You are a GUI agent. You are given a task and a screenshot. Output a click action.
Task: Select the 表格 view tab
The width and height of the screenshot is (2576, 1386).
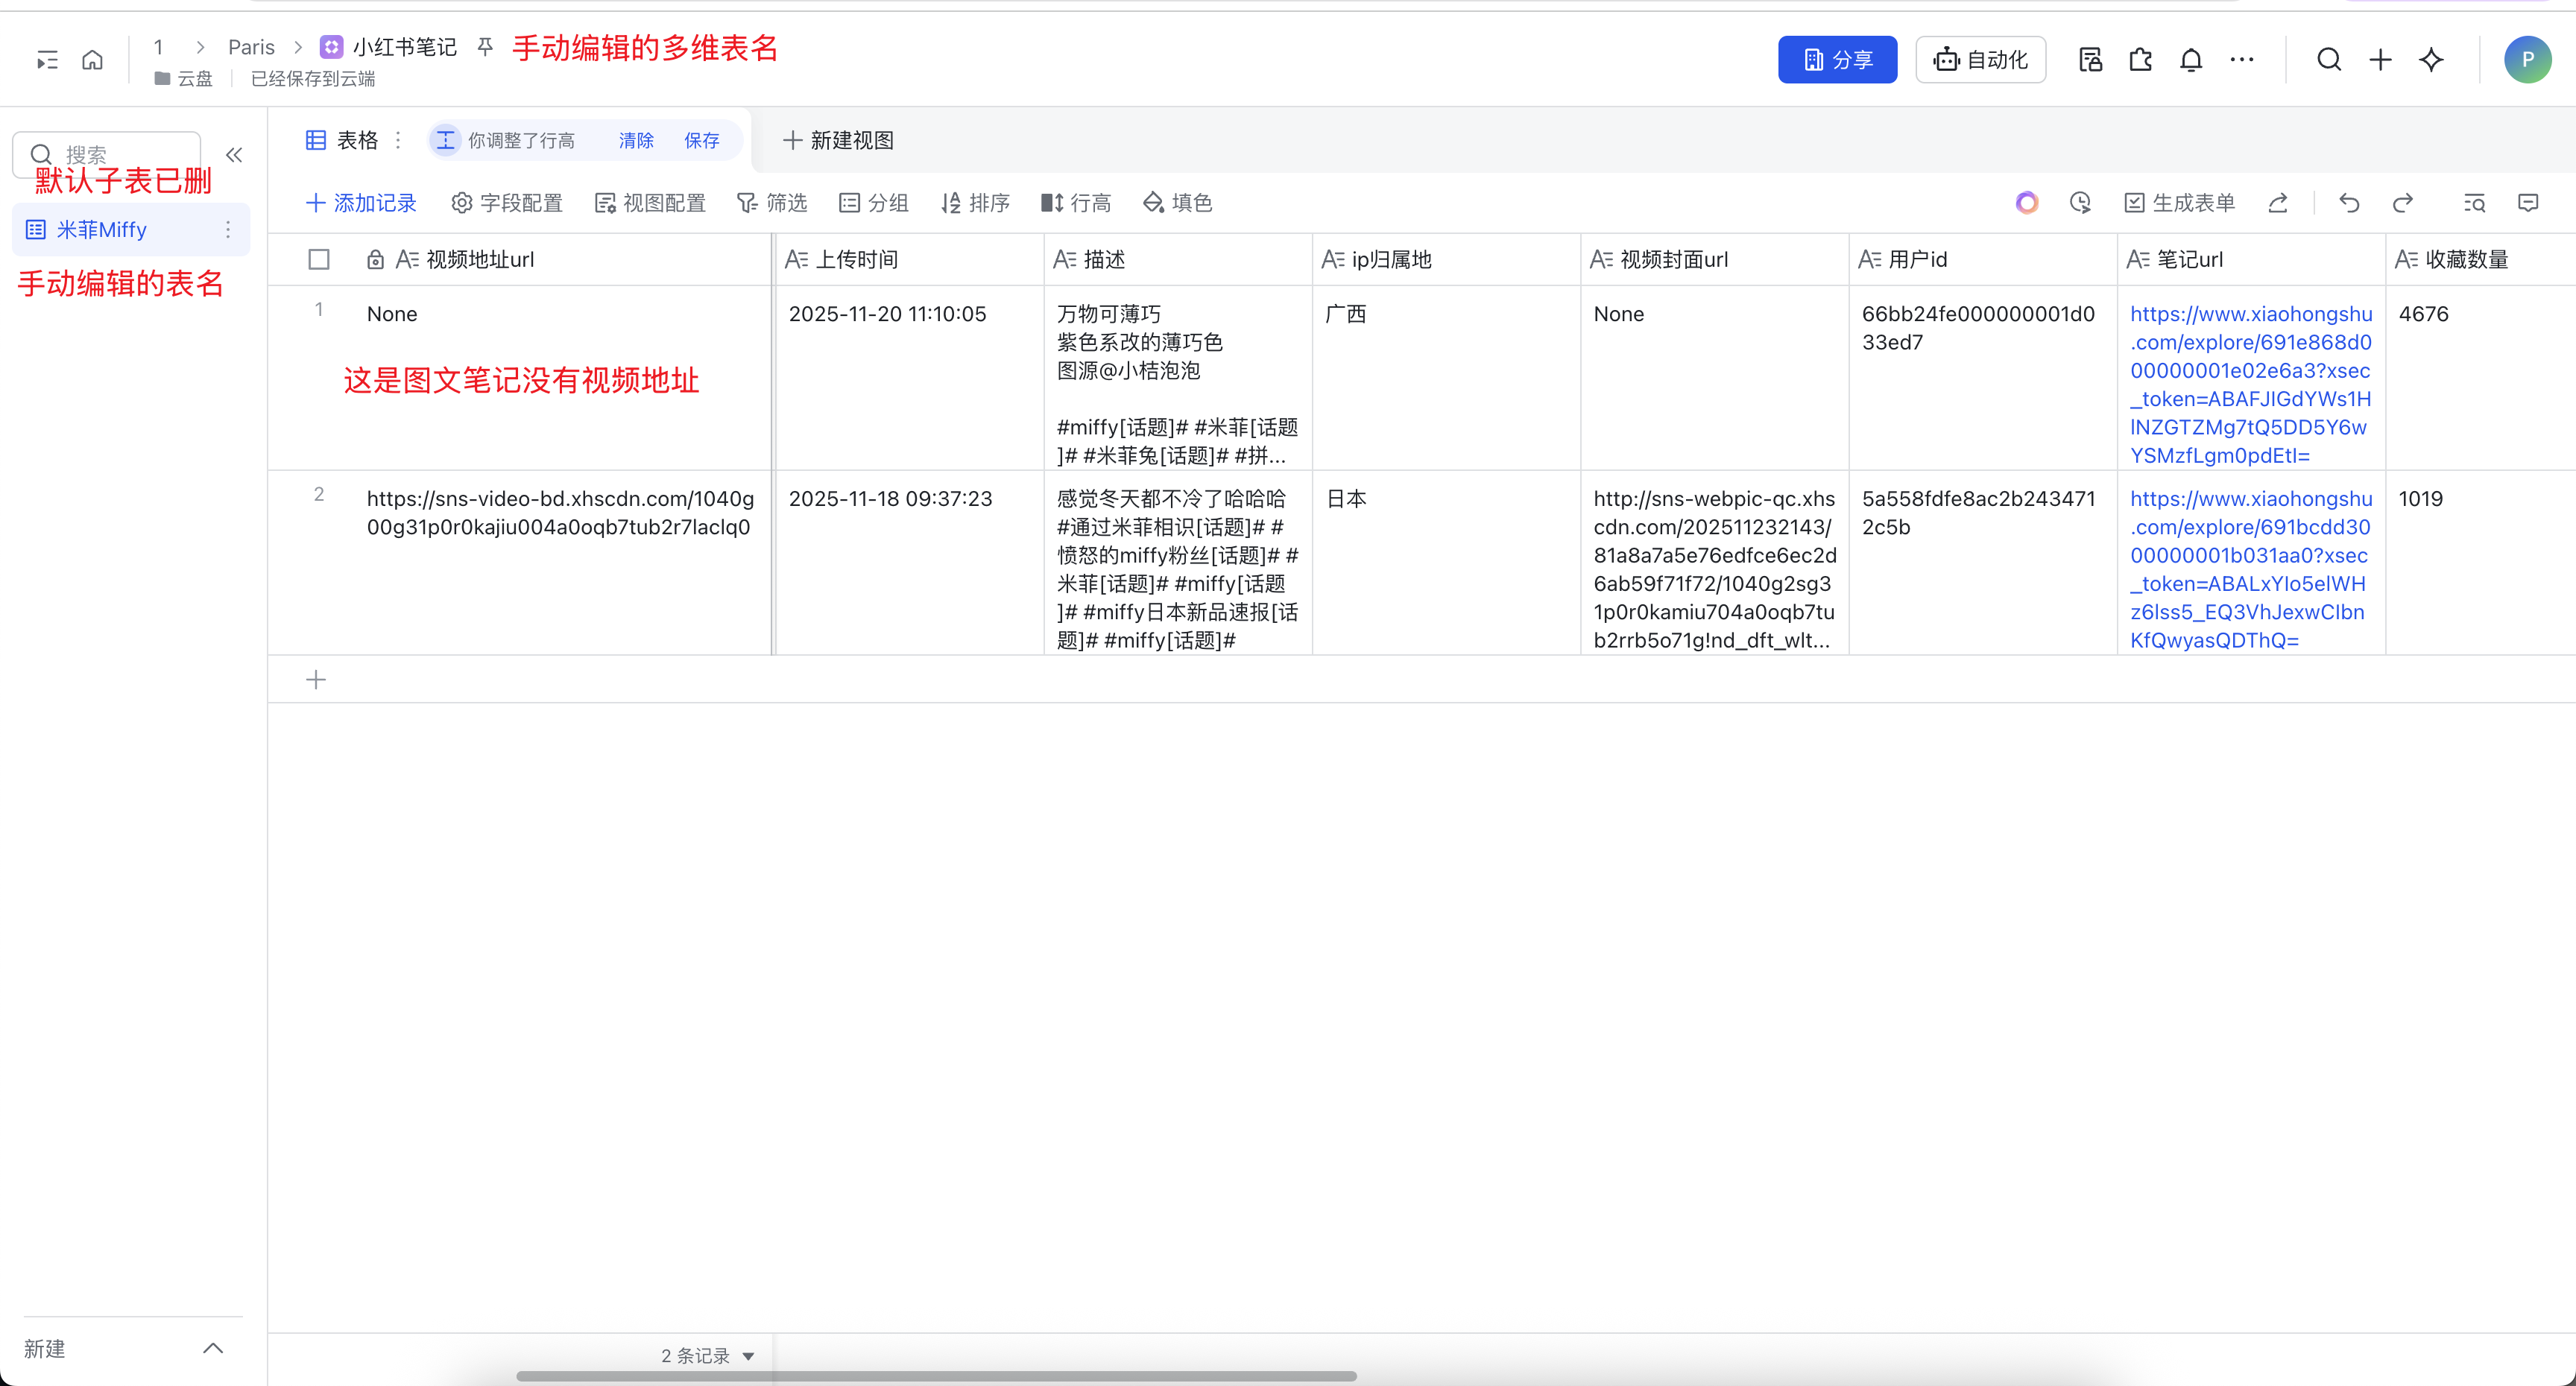pos(342,140)
